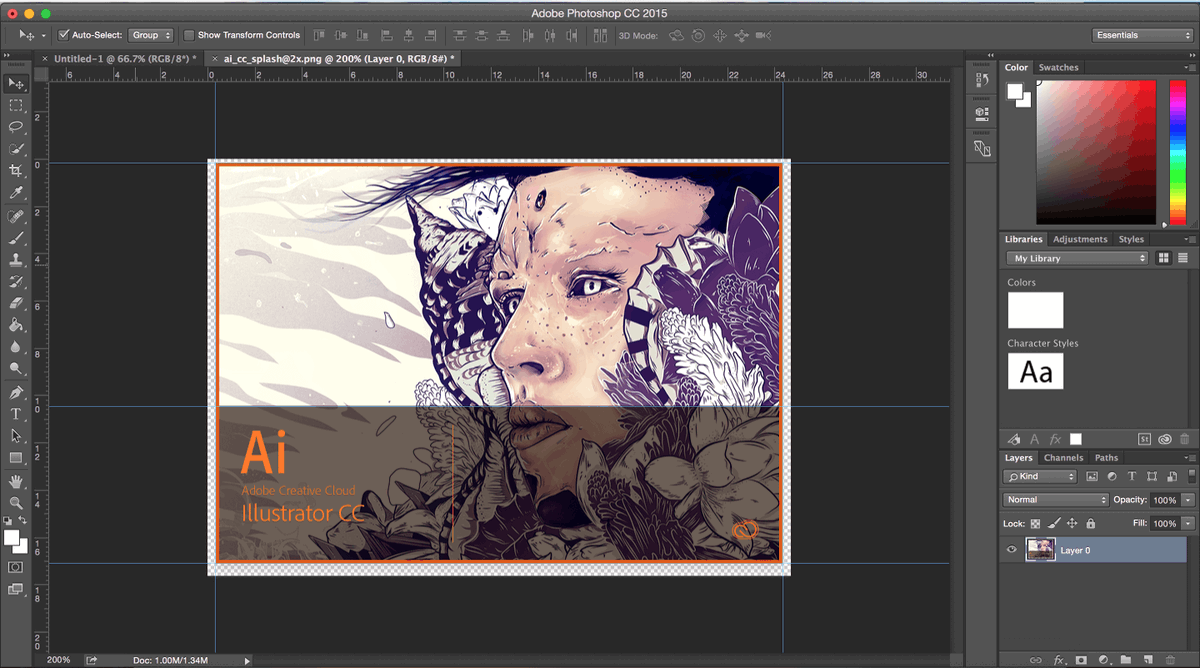
Task: Select the History Brush tool
Action: [x=16, y=283]
